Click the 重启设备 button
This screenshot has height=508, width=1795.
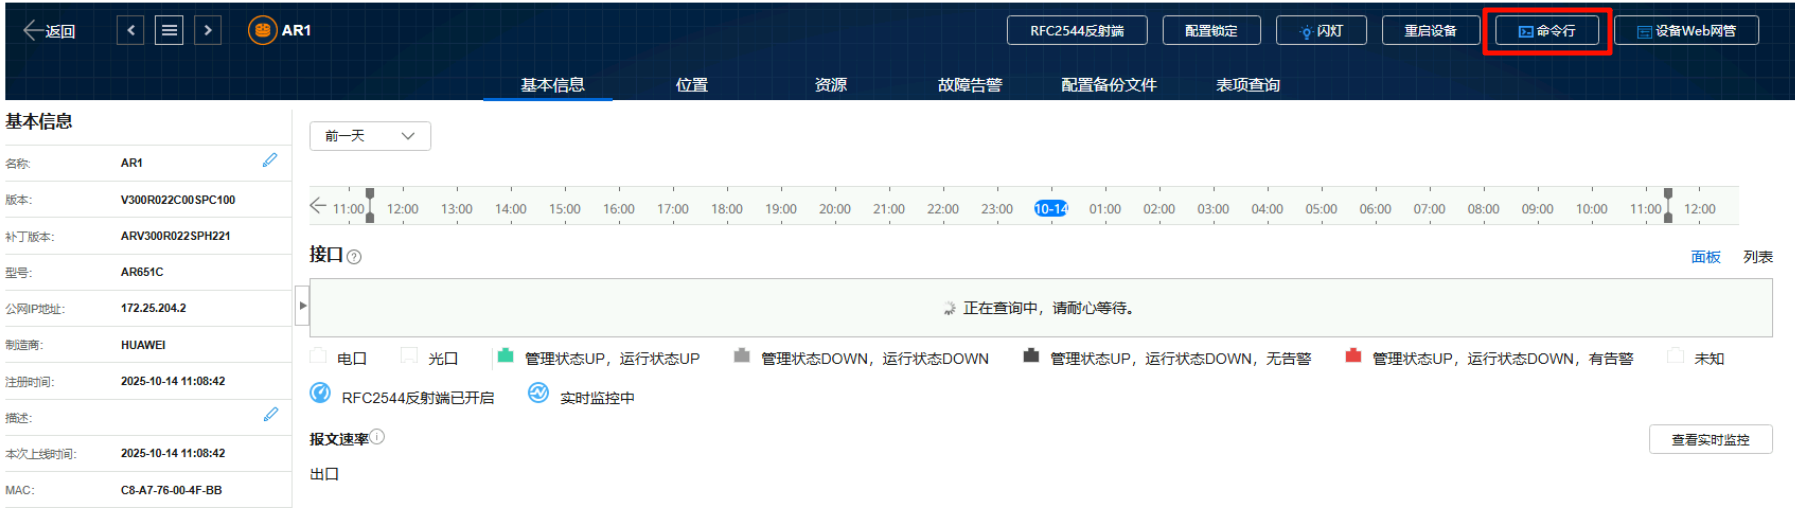[x=1429, y=31]
